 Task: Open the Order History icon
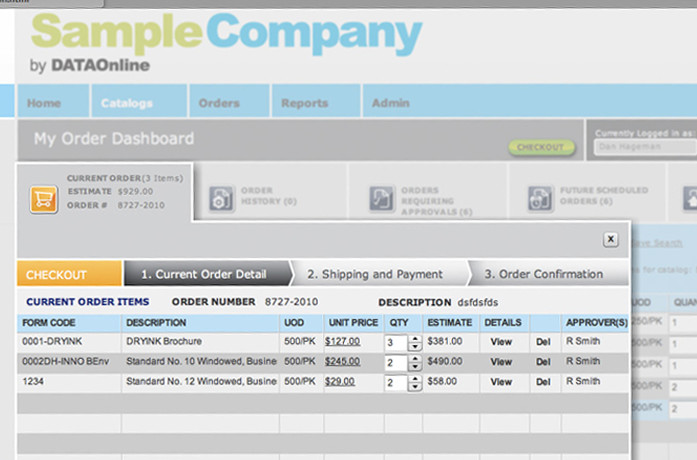point(219,198)
